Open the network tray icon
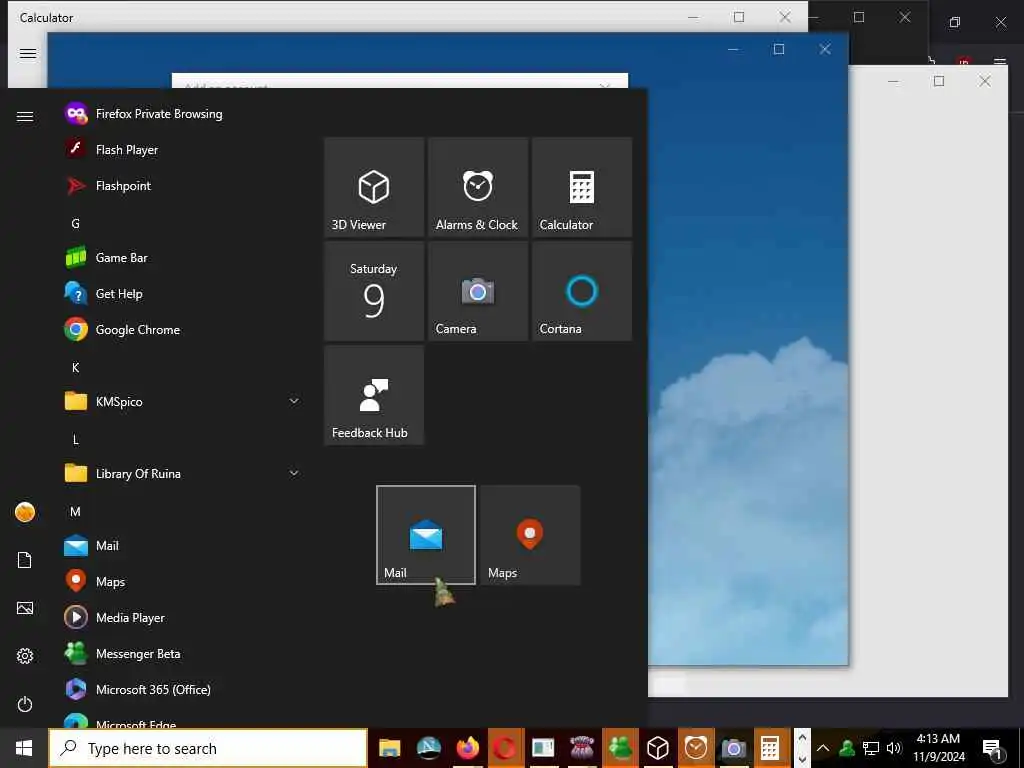The width and height of the screenshot is (1024, 768). 871,748
